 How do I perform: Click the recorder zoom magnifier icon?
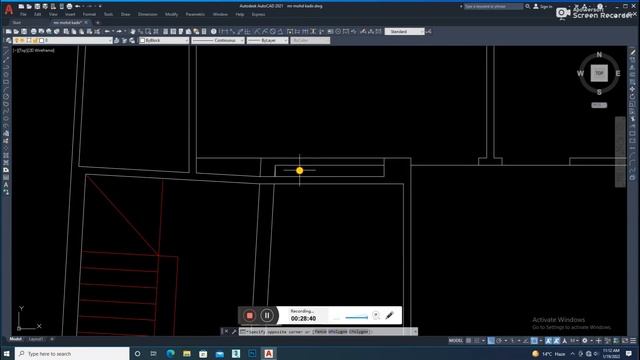(x=376, y=315)
